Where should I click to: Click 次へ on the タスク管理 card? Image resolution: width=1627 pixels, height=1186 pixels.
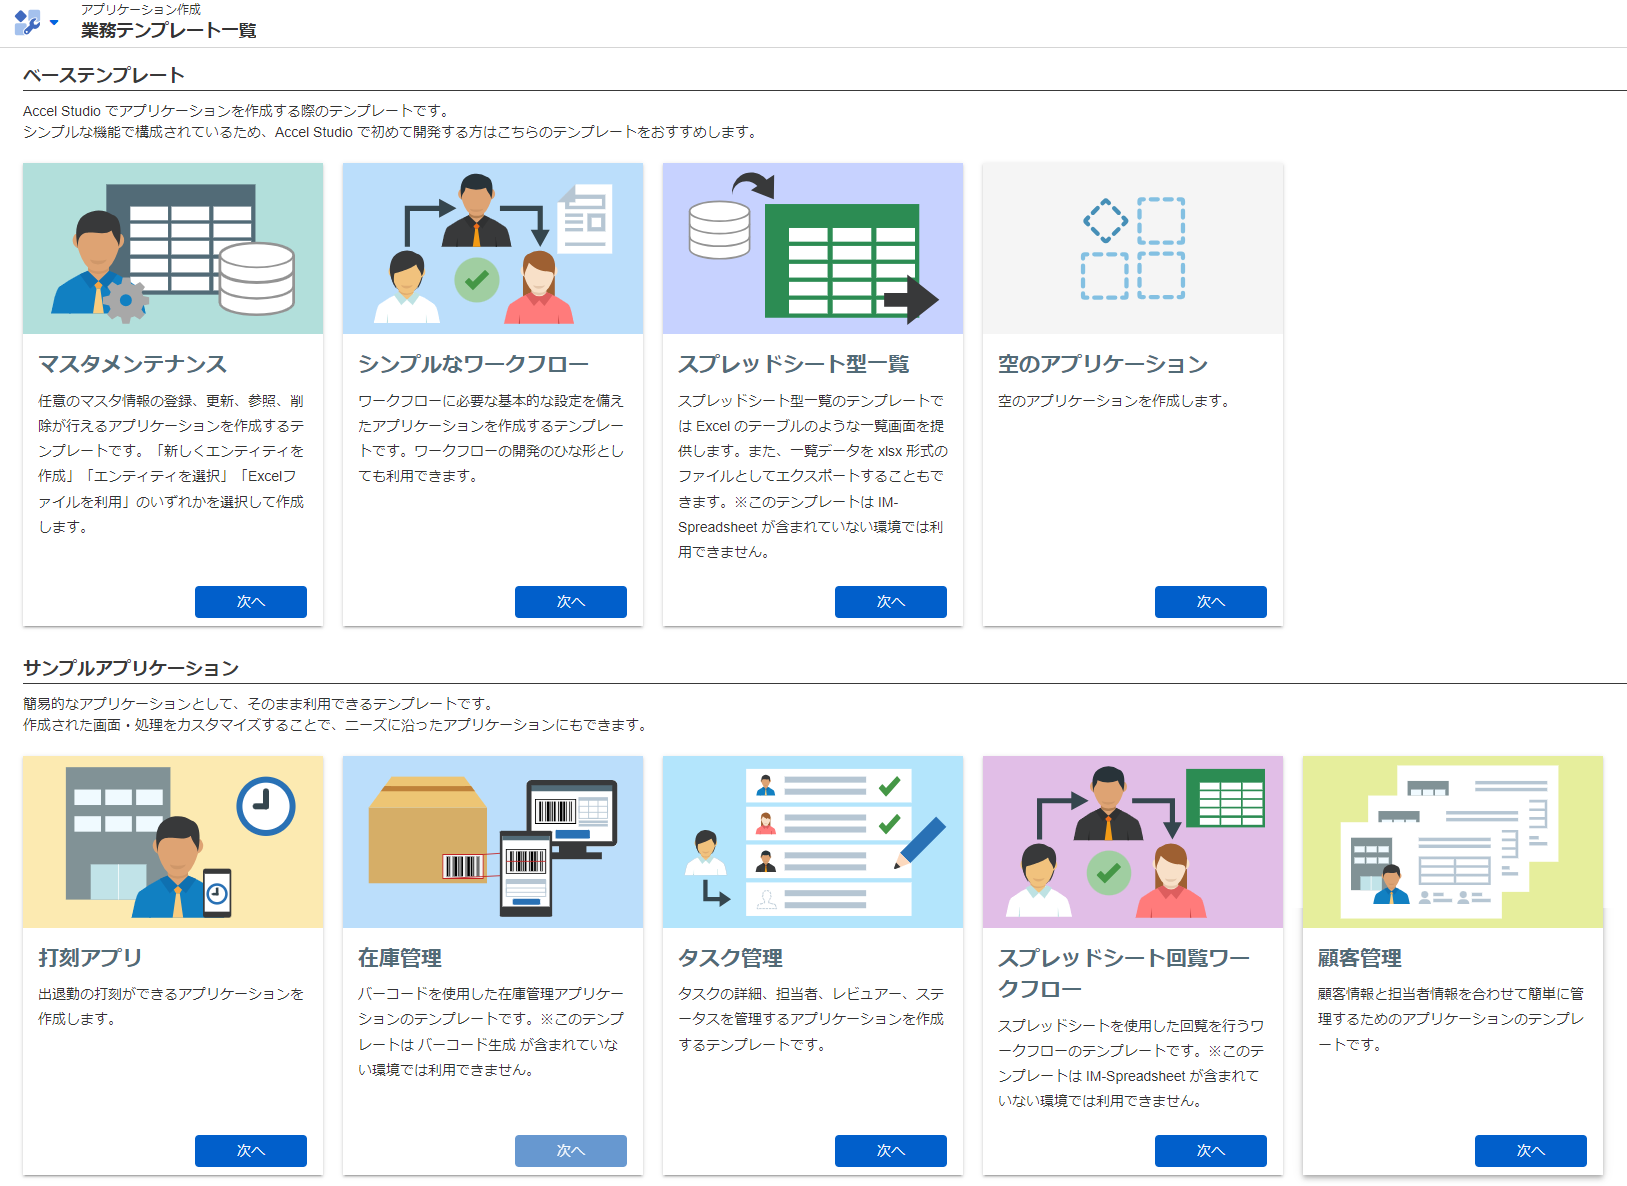(x=891, y=1151)
